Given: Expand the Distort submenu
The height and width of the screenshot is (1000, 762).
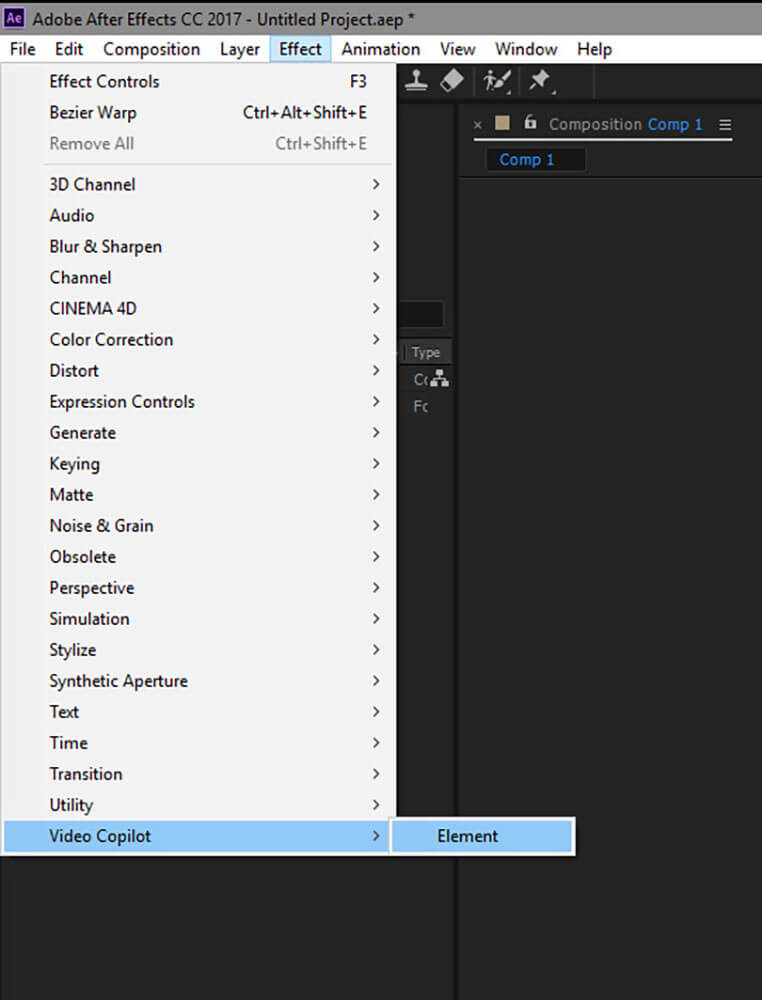Looking at the screenshot, I should pyautogui.click(x=199, y=371).
